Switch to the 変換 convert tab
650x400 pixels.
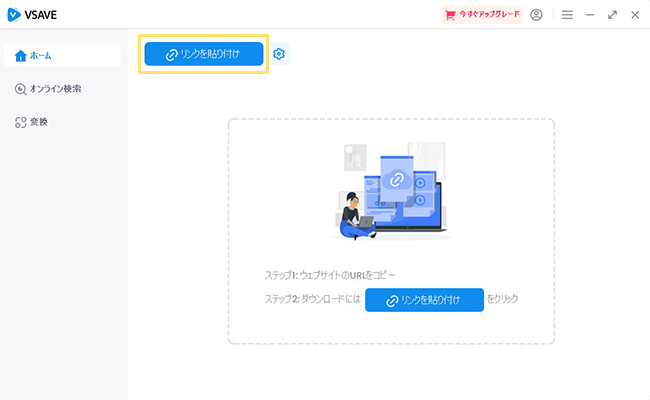(x=32, y=122)
